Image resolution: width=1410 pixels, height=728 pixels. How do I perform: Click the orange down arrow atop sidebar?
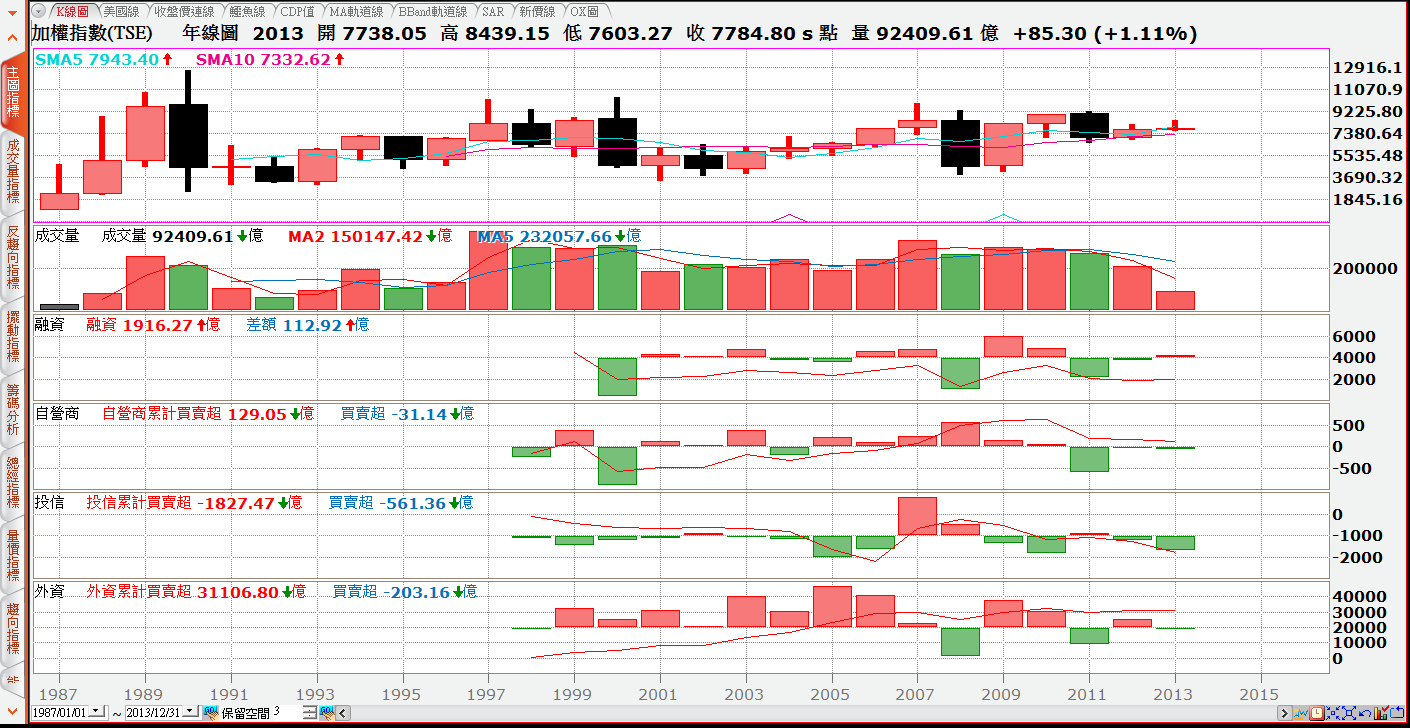(x=12, y=13)
